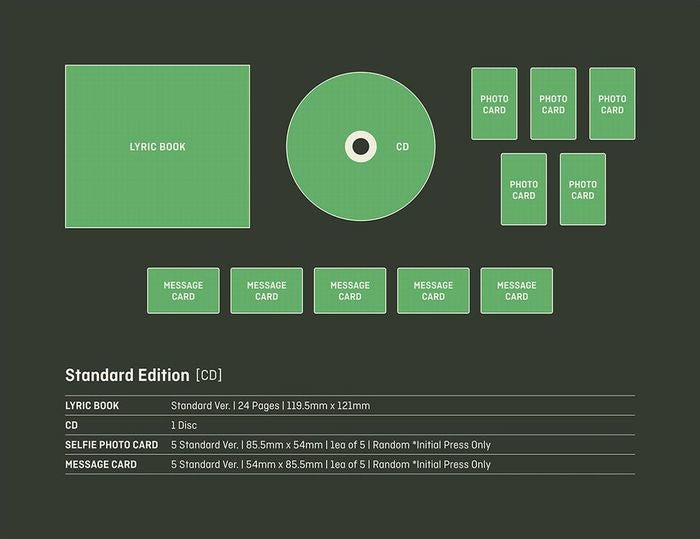Click the MESSAGE CARD row label in table

point(101,464)
